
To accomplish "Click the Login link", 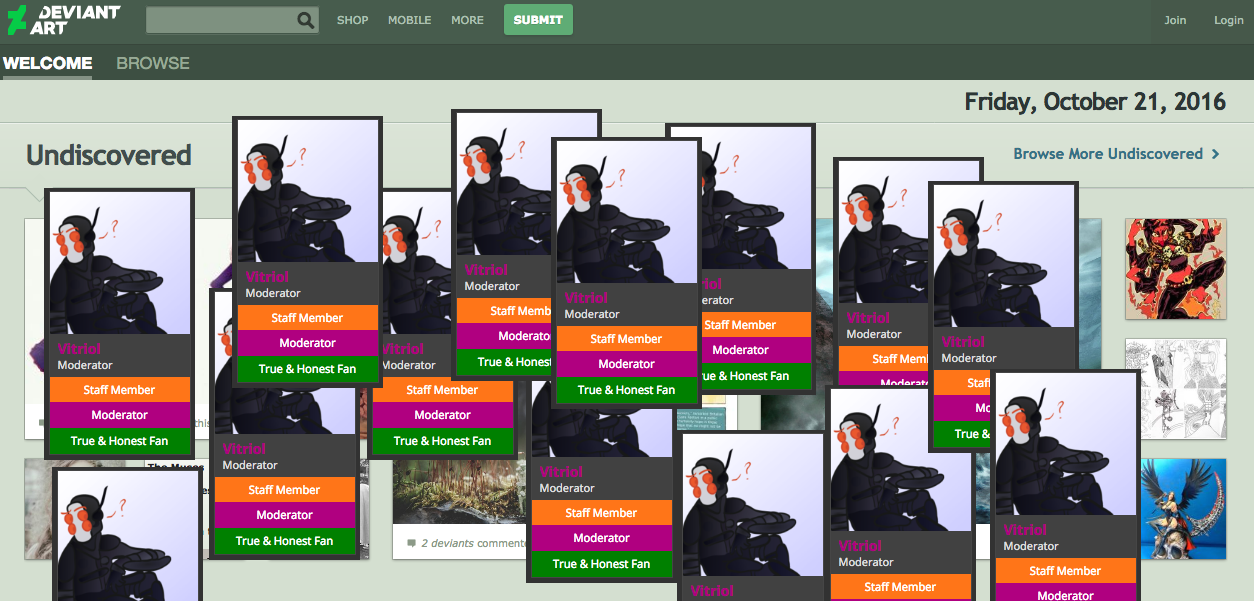I will pos(1229,20).
